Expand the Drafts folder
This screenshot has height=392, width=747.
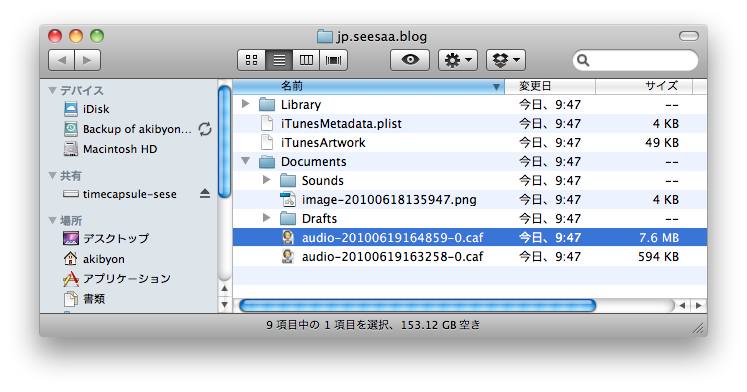point(266,218)
